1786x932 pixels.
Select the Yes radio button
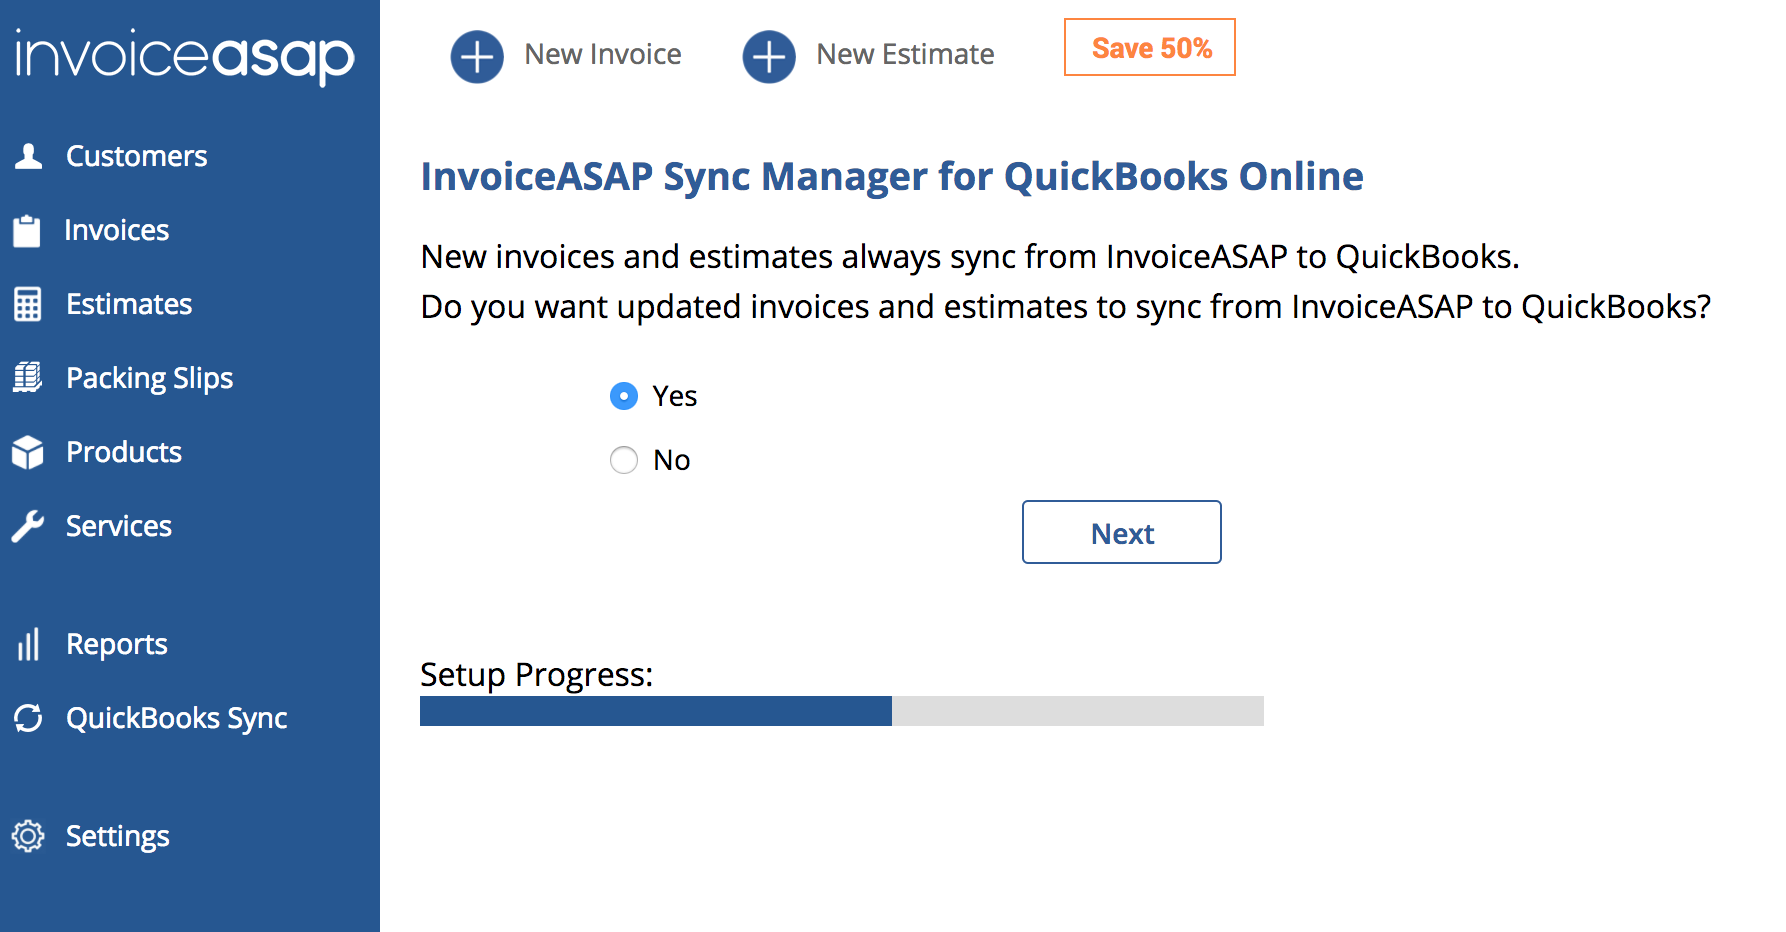click(x=624, y=396)
